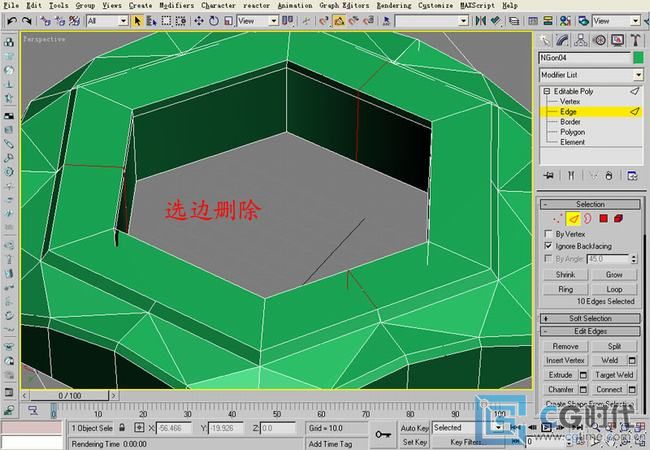Viewport: 650px width, 450px height.
Task: Click the Loop selection button
Action: [x=614, y=288]
